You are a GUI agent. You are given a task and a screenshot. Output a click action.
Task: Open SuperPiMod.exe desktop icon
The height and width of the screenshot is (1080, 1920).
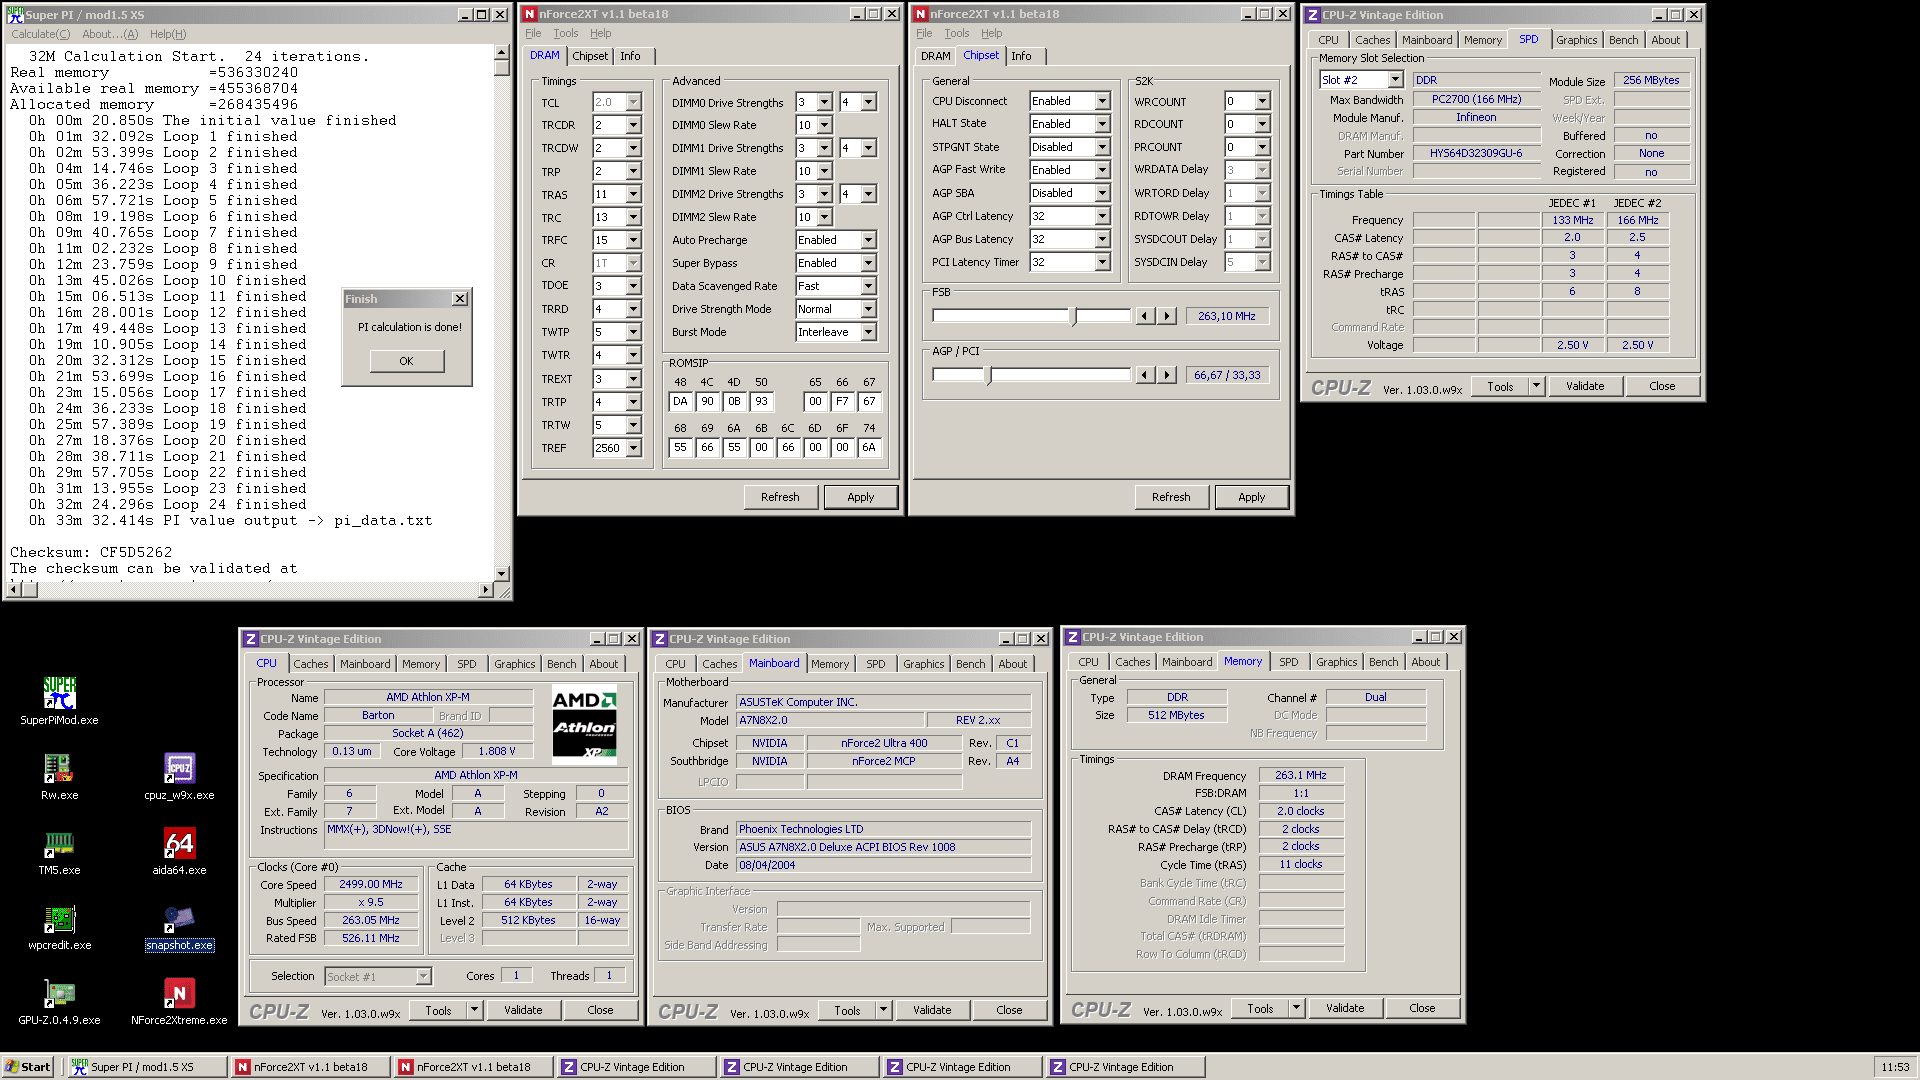click(x=60, y=700)
